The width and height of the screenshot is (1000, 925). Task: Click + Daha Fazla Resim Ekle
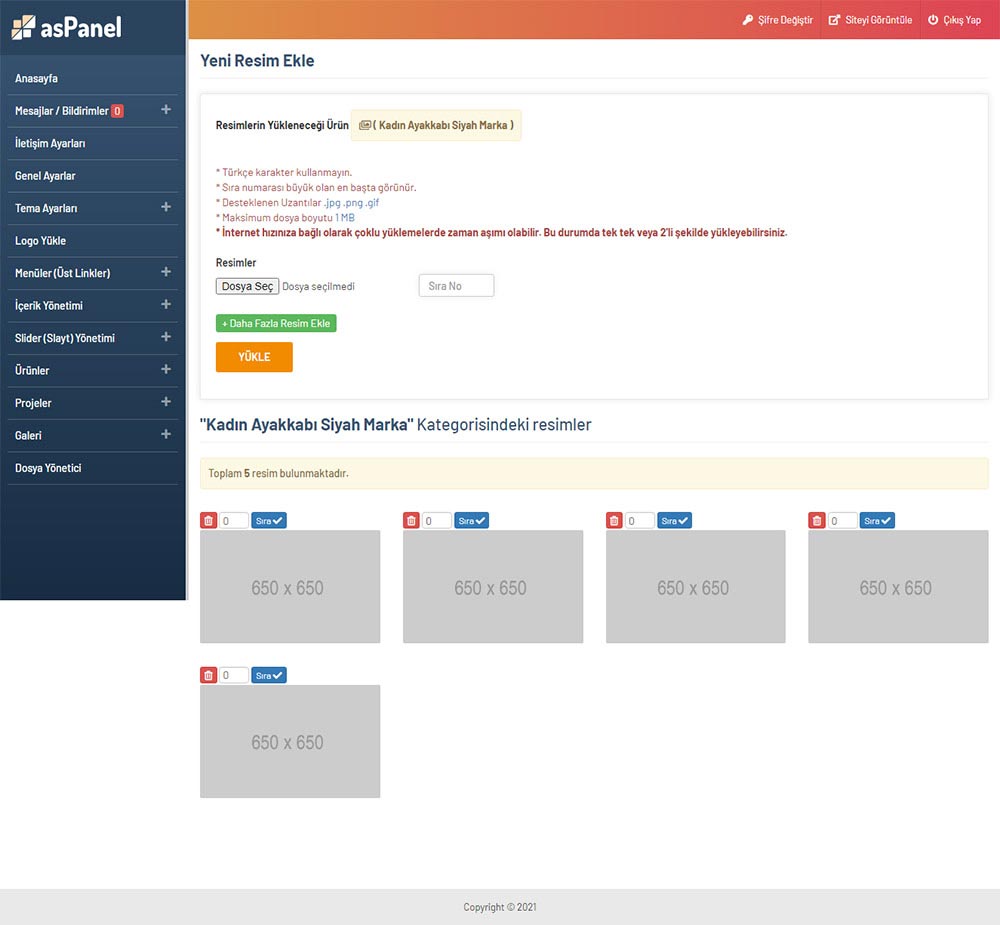point(276,324)
